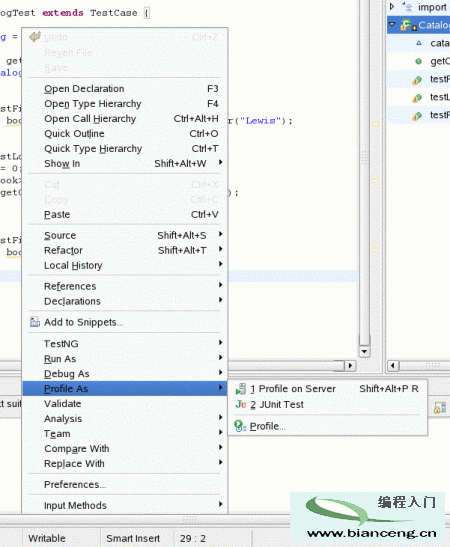
Task: Click the Smart Insert status bar field
Action: point(133,538)
